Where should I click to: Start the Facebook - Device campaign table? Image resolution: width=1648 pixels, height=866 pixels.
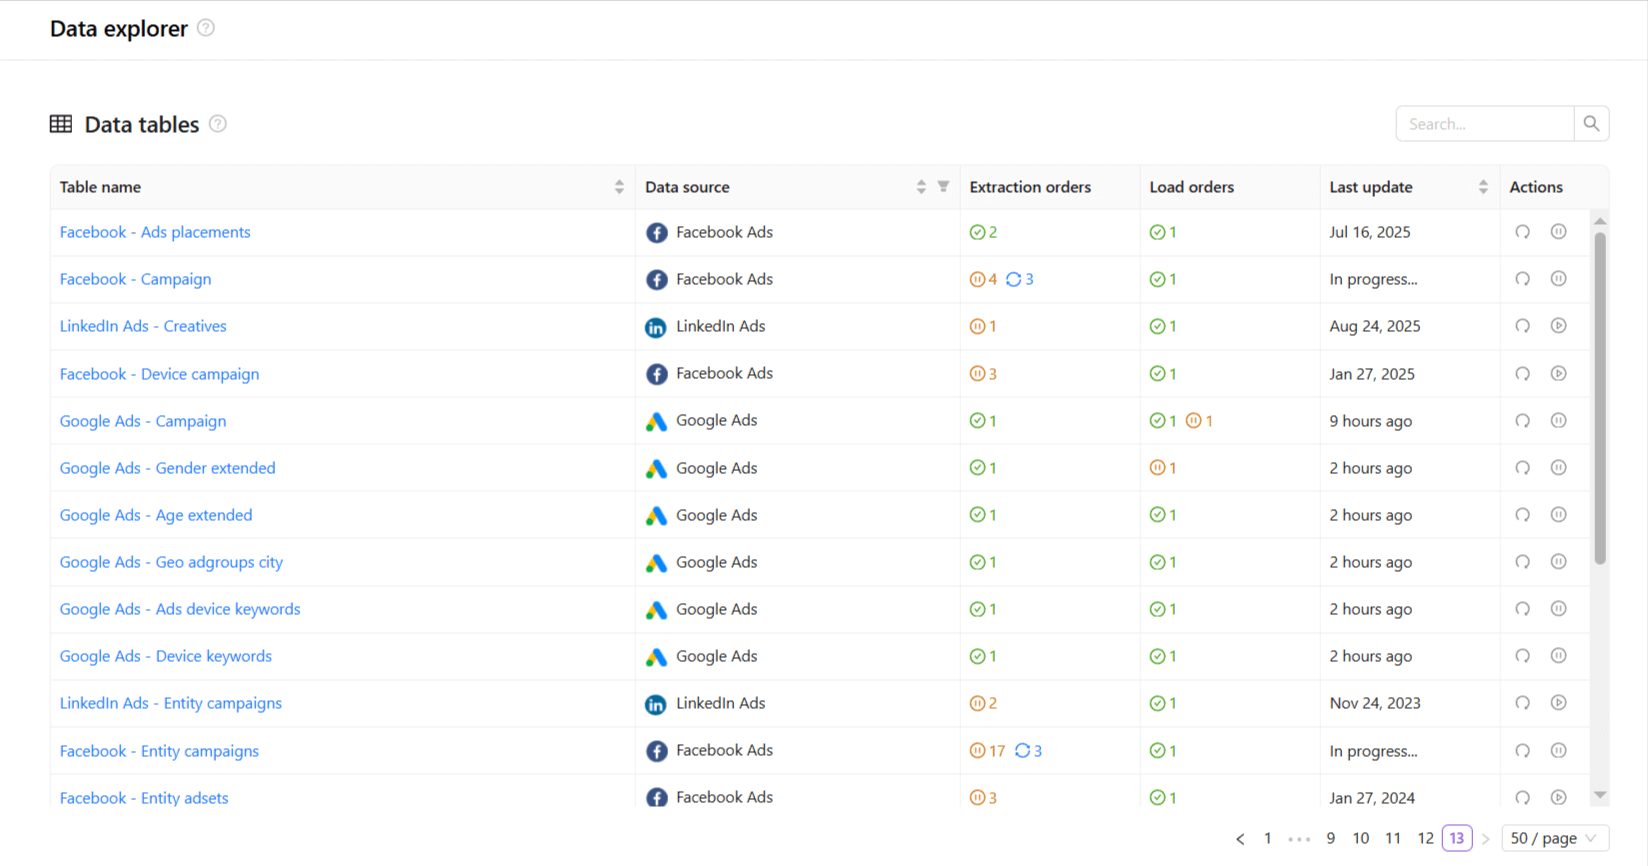(x=1558, y=374)
